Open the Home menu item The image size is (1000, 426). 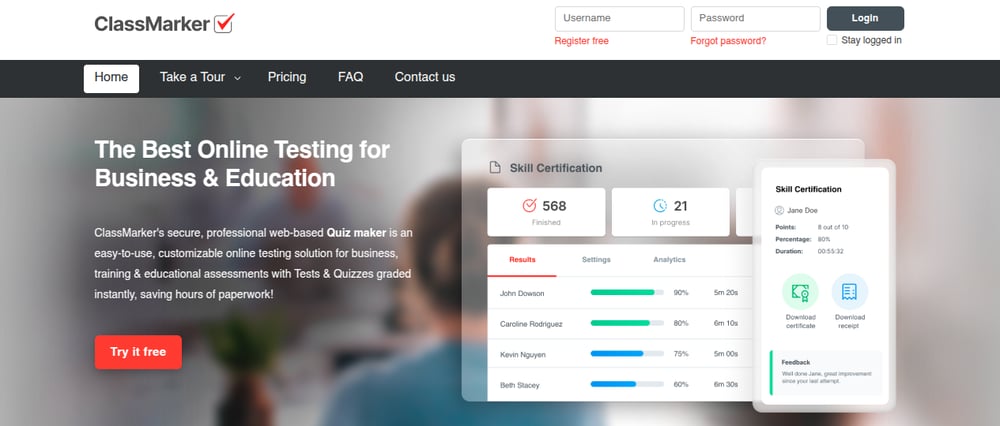pyautogui.click(x=111, y=78)
